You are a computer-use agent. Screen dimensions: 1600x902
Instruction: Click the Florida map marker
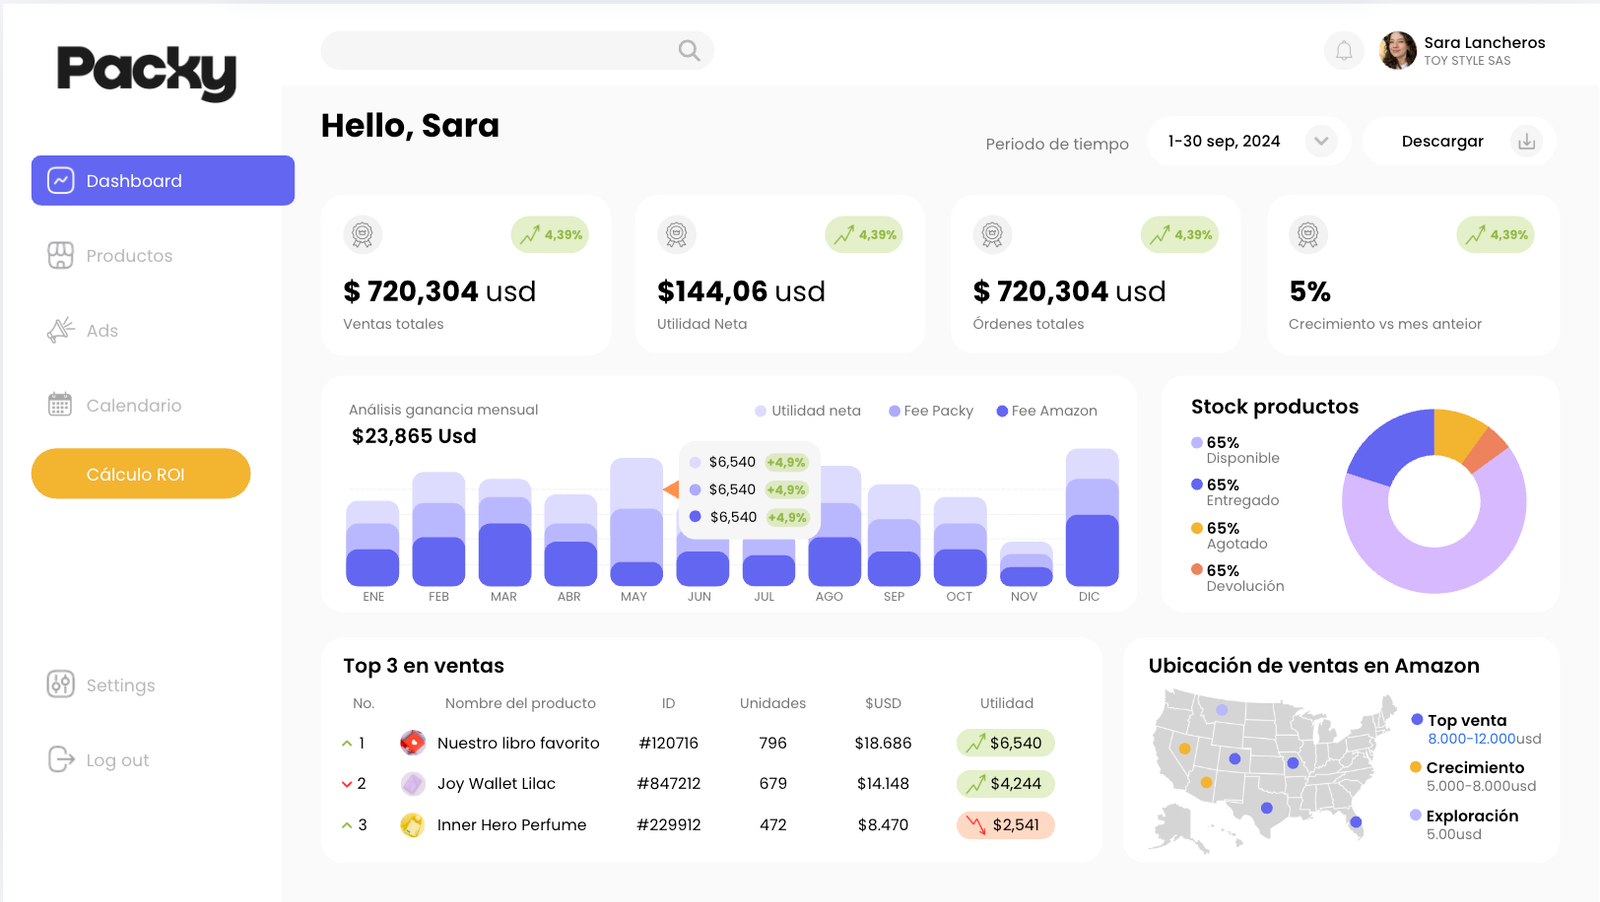(x=1356, y=822)
